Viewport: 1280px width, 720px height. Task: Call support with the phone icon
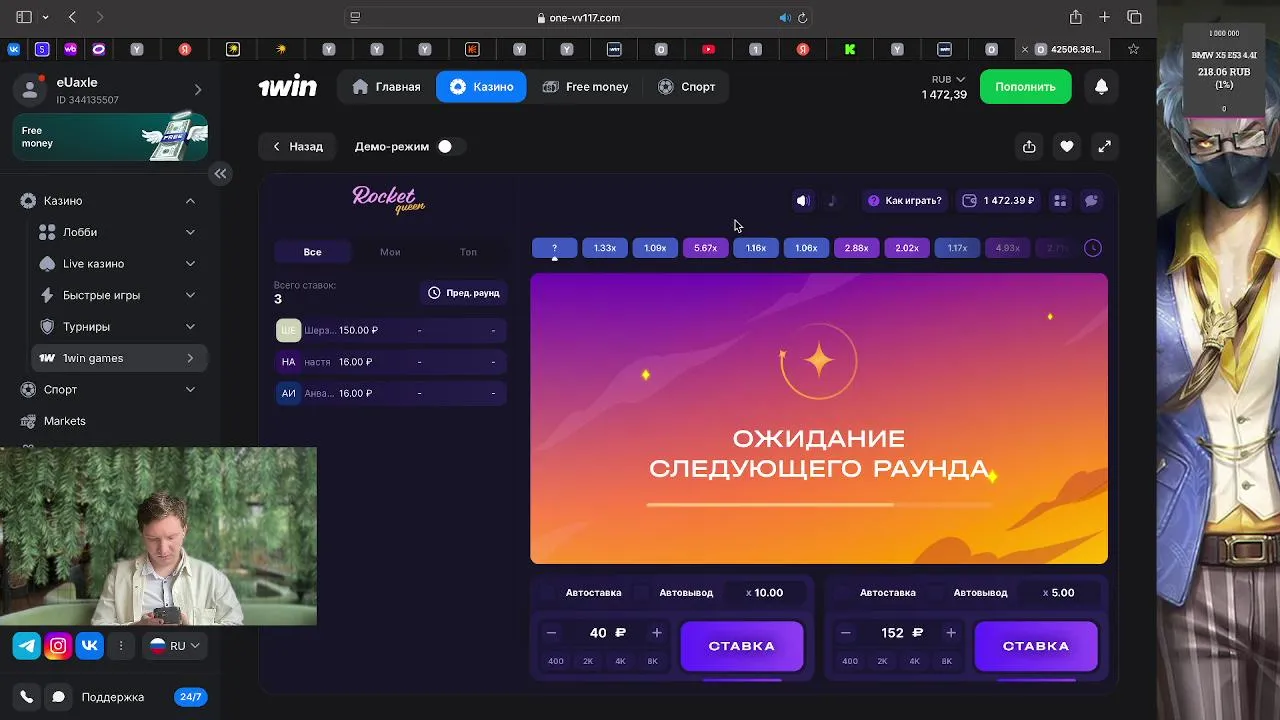[x=27, y=697]
